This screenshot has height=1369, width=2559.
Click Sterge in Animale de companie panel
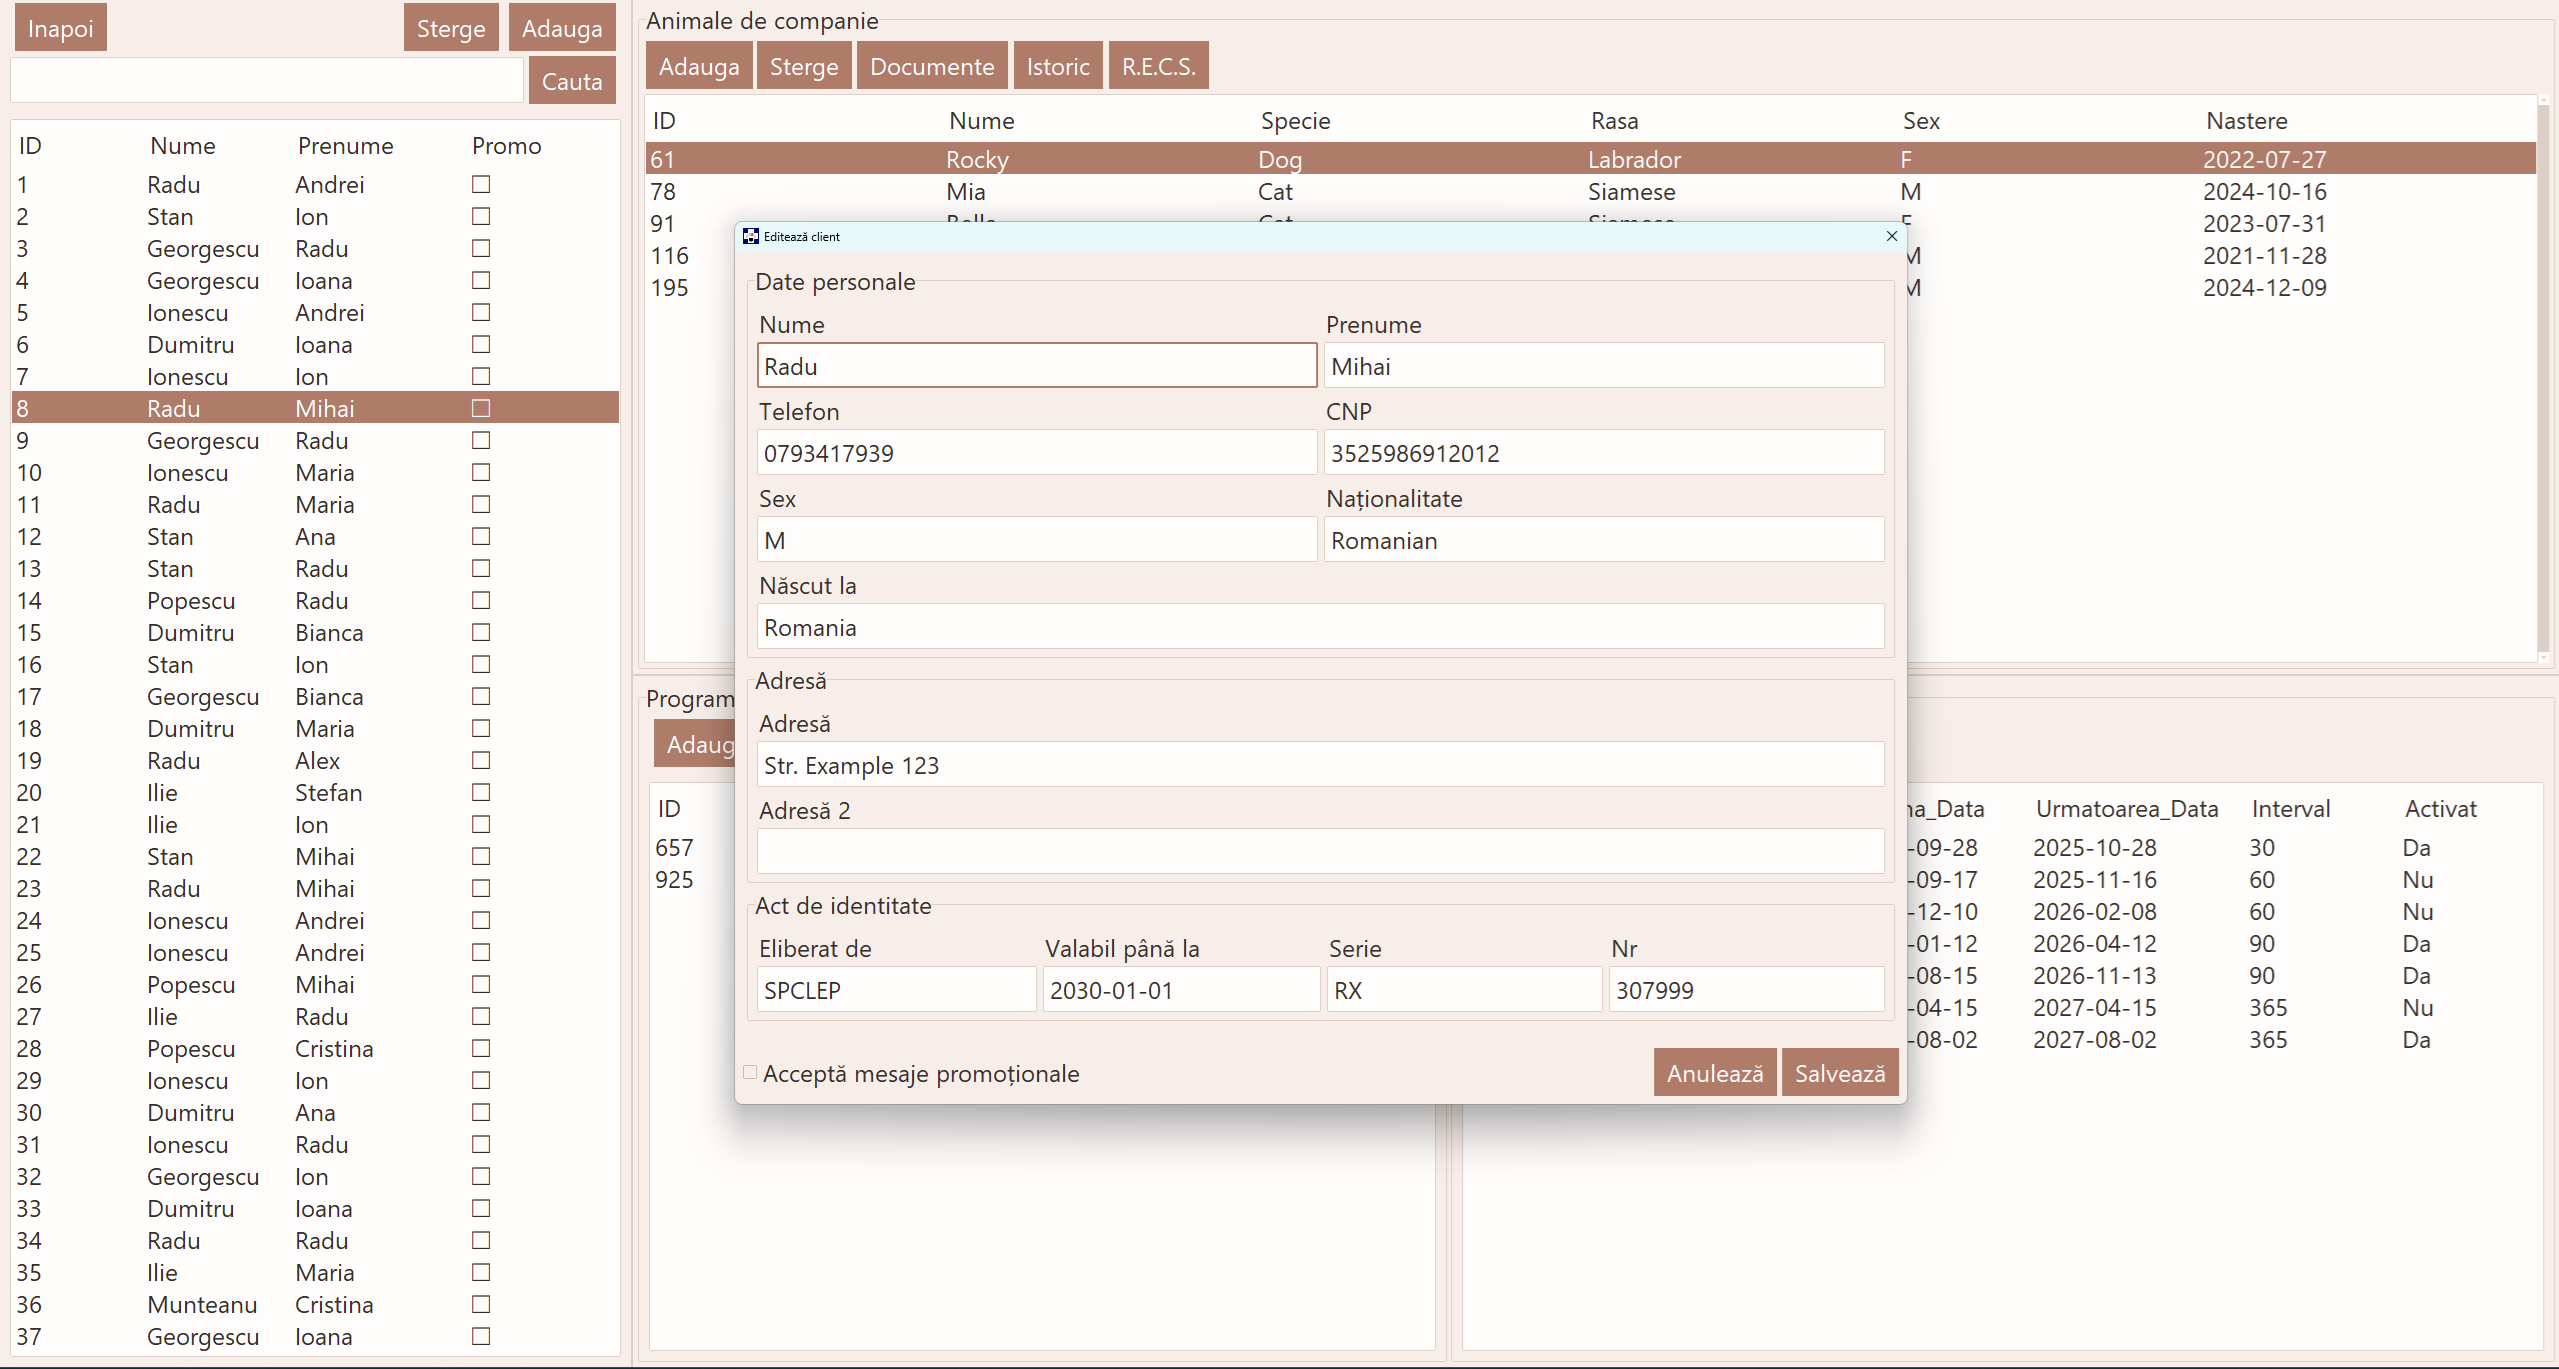click(804, 66)
